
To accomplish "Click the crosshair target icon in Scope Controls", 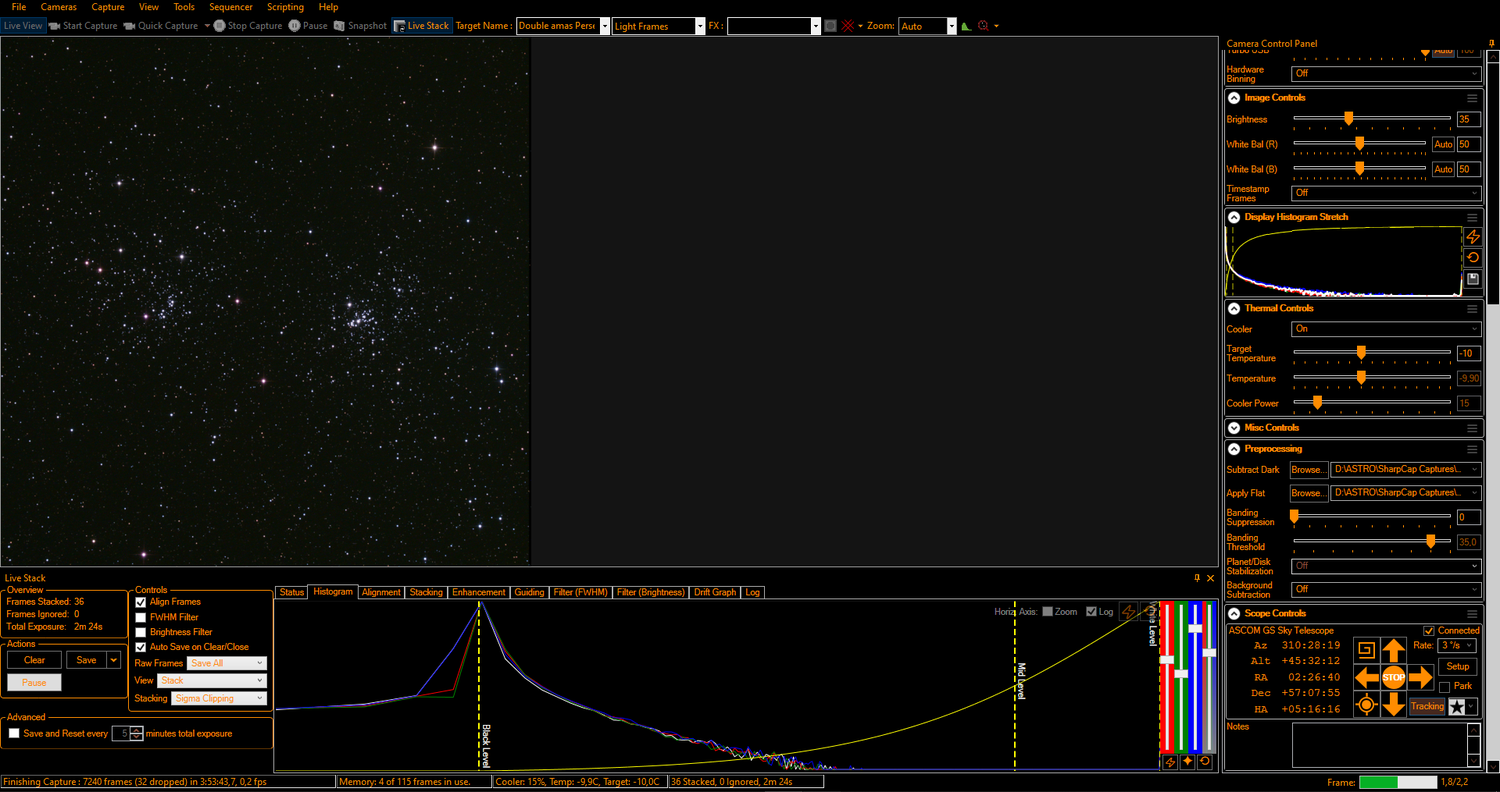I will (x=1366, y=706).
